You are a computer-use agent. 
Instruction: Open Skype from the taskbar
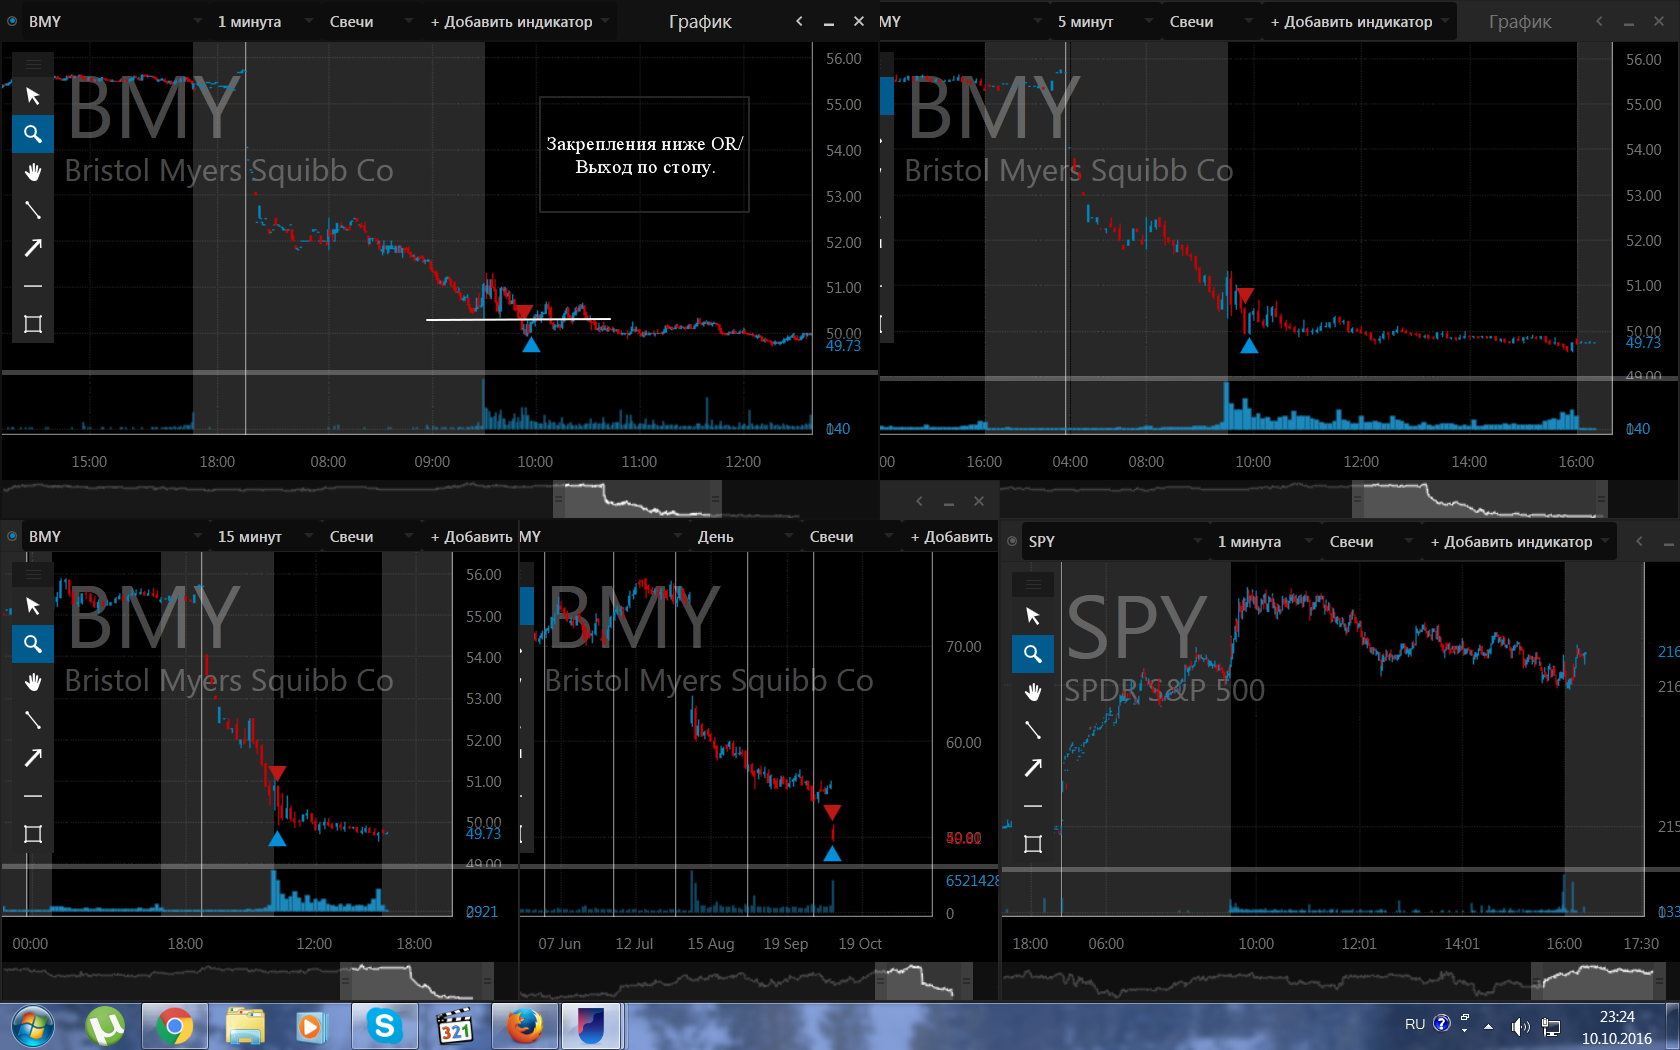click(x=384, y=1027)
